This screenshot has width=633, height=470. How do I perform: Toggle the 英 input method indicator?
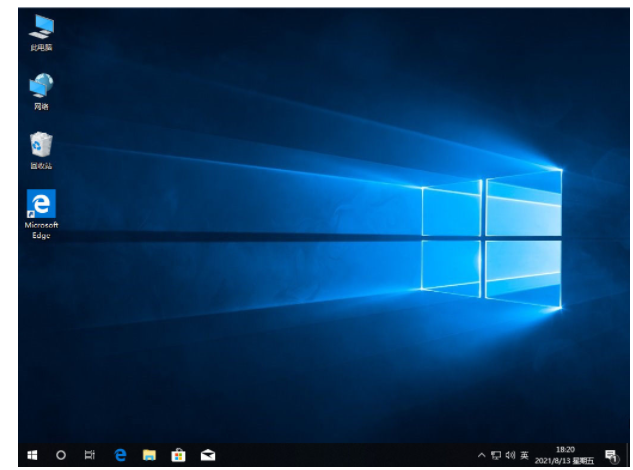525,456
